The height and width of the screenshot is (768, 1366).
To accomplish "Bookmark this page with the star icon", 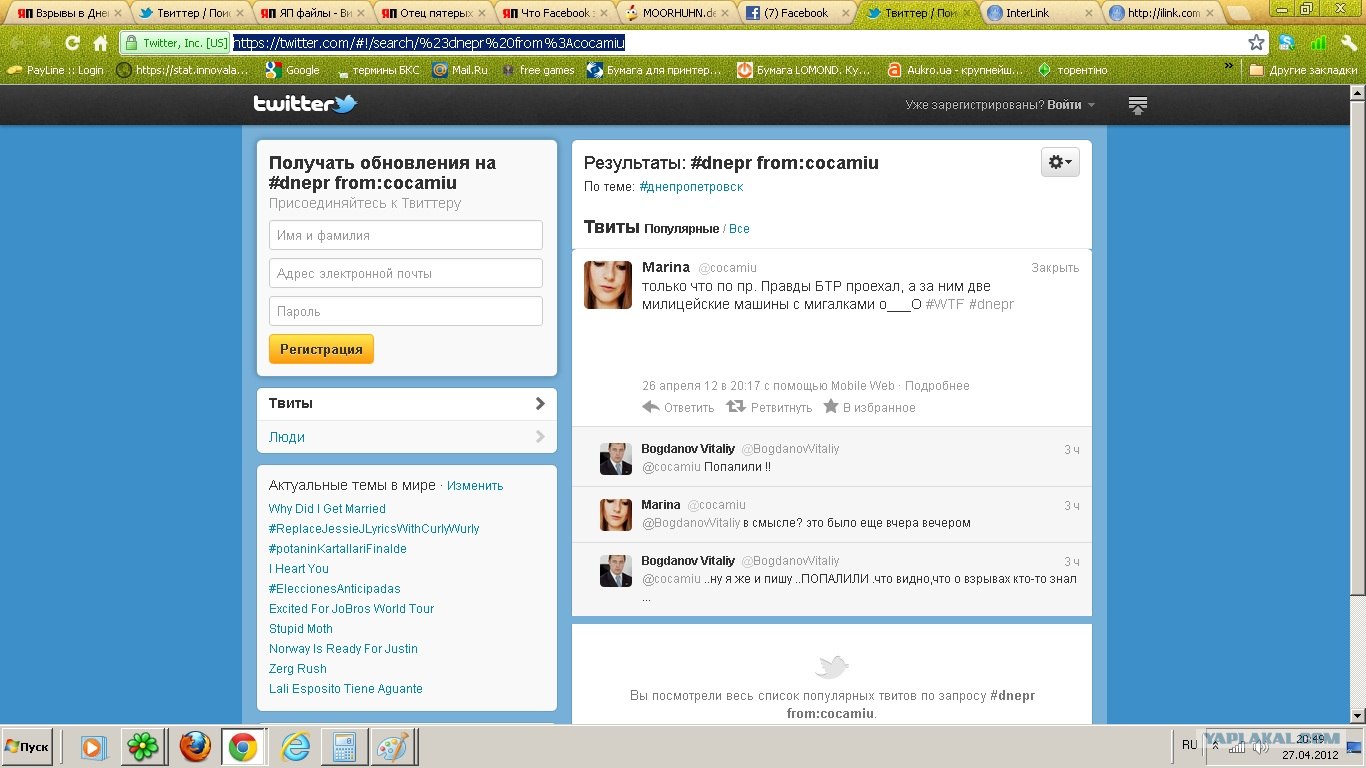I will 1257,43.
